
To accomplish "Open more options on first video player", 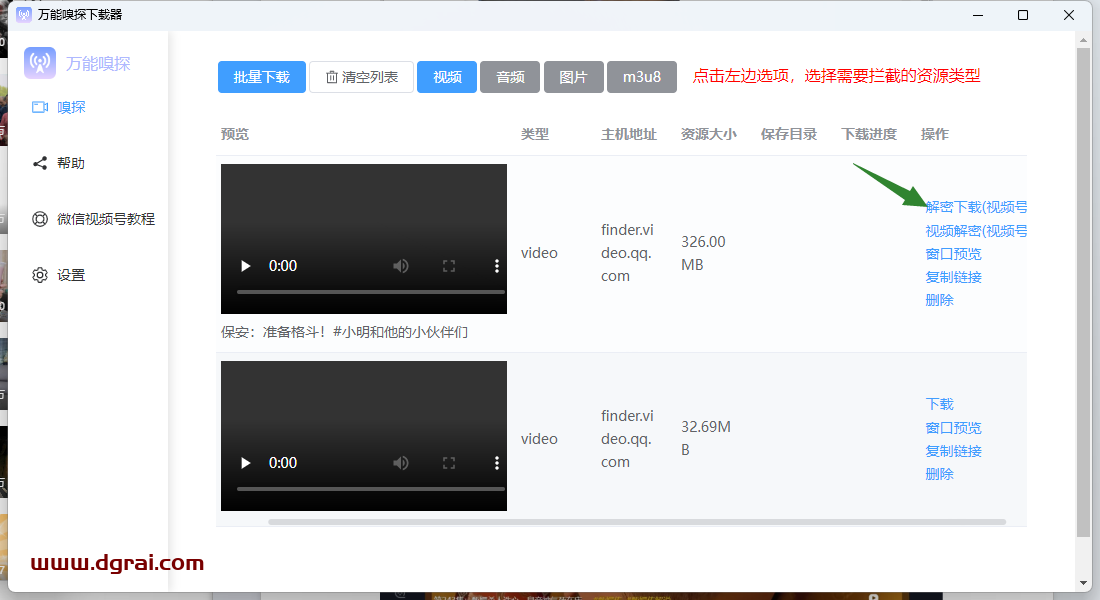I will tap(497, 266).
